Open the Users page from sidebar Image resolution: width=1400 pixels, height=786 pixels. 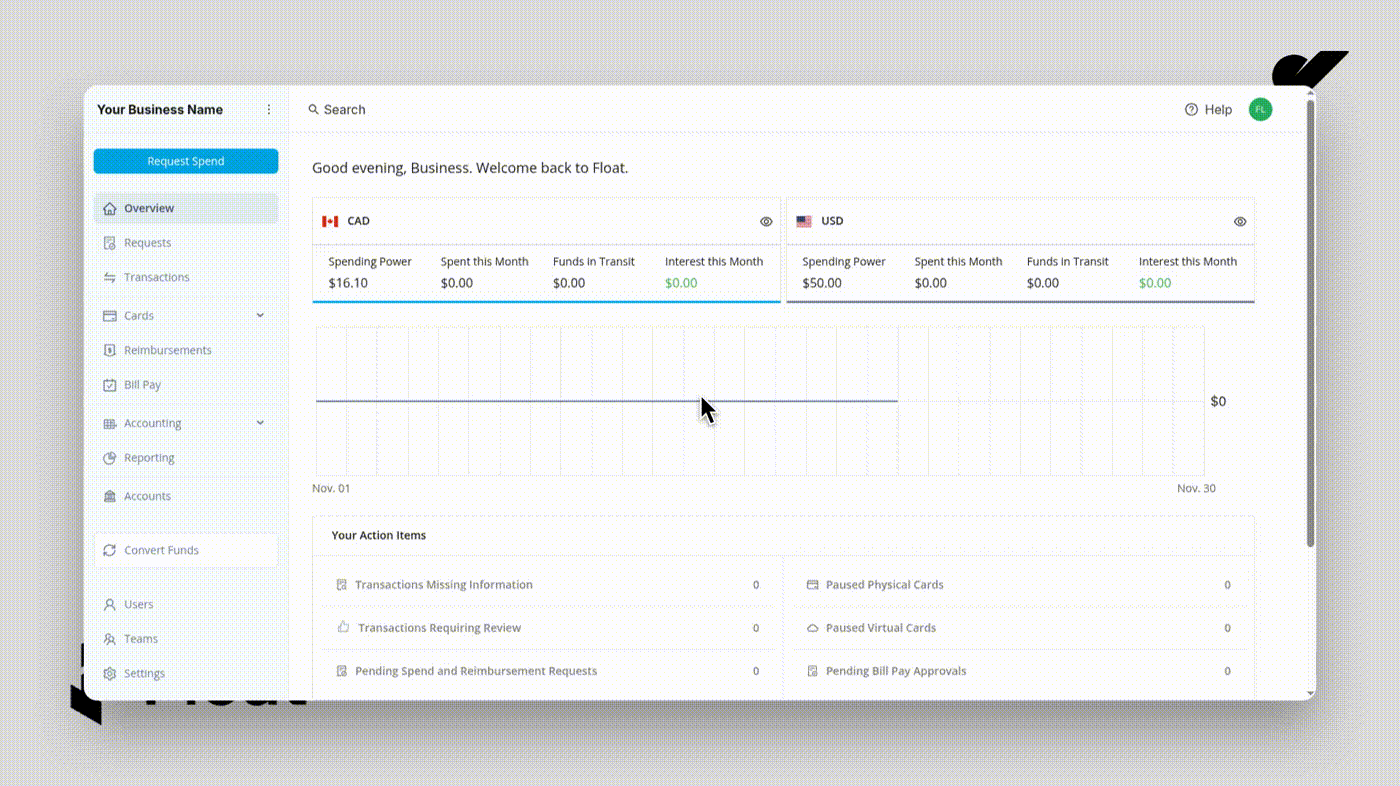[x=138, y=605]
